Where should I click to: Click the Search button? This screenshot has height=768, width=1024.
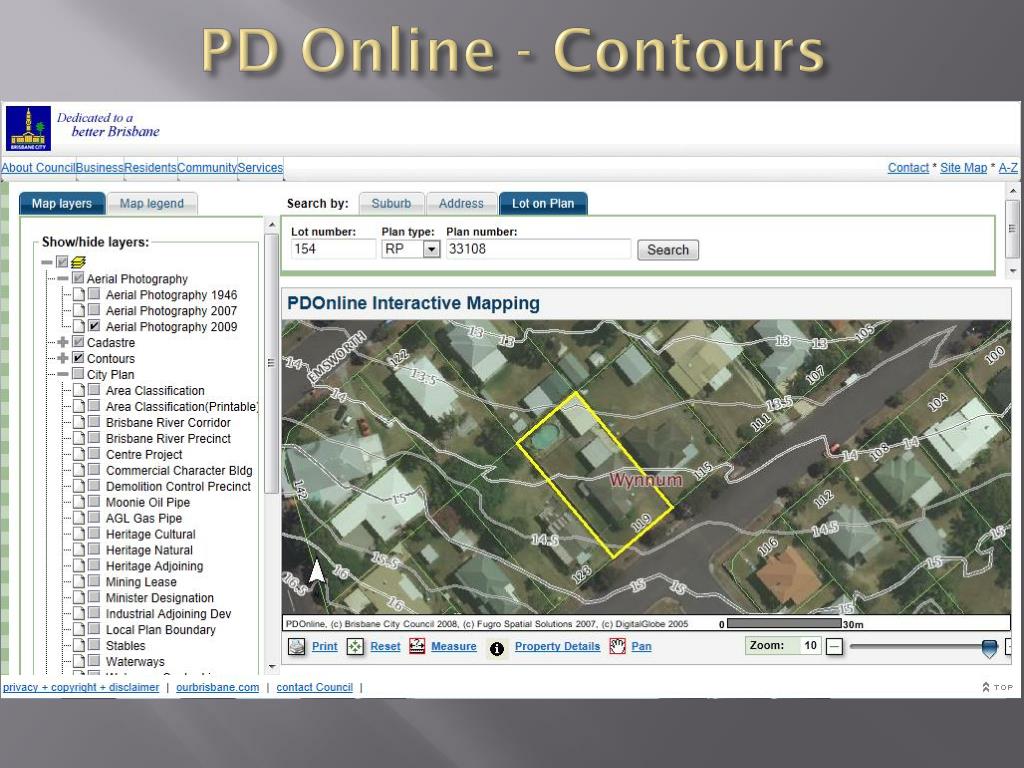tap(667, 249)
